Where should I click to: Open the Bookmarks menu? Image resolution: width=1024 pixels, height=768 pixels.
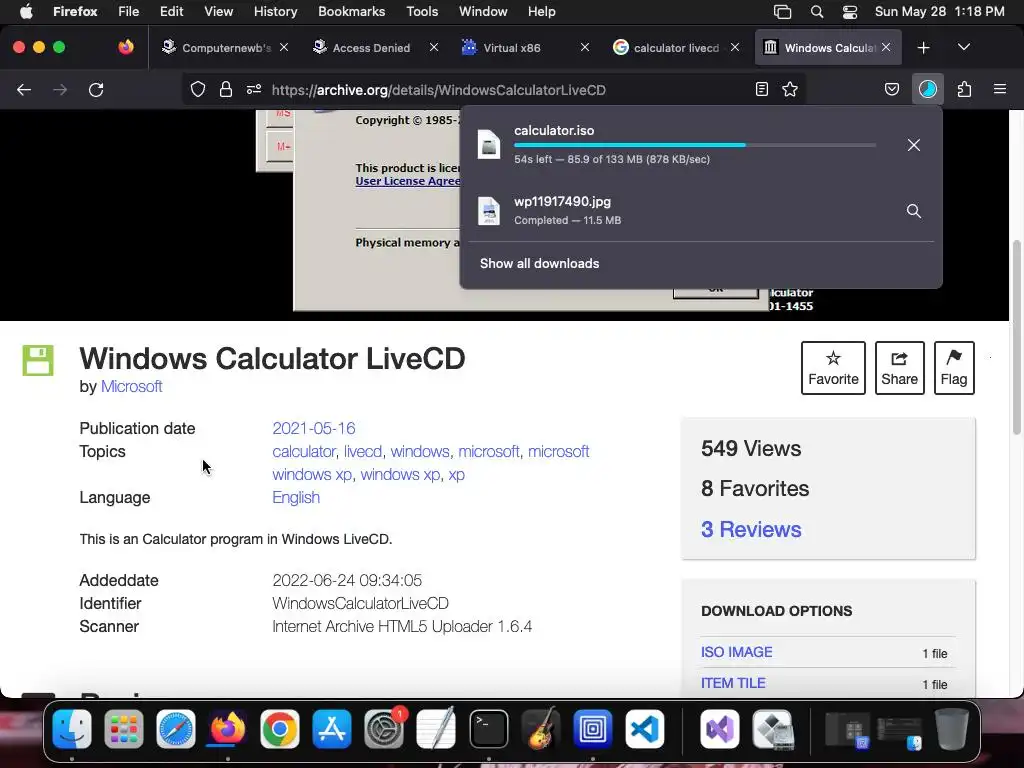point(351,12)
